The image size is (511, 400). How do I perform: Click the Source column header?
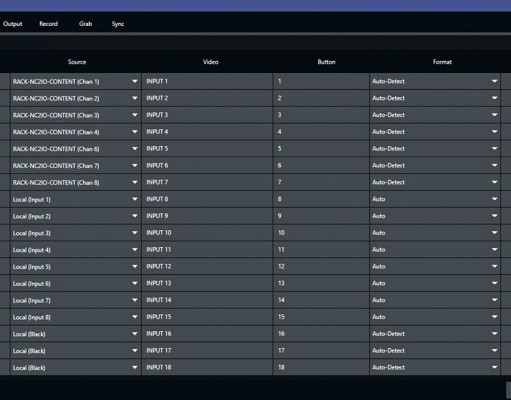pyautogui.click(x=77, y=62)
